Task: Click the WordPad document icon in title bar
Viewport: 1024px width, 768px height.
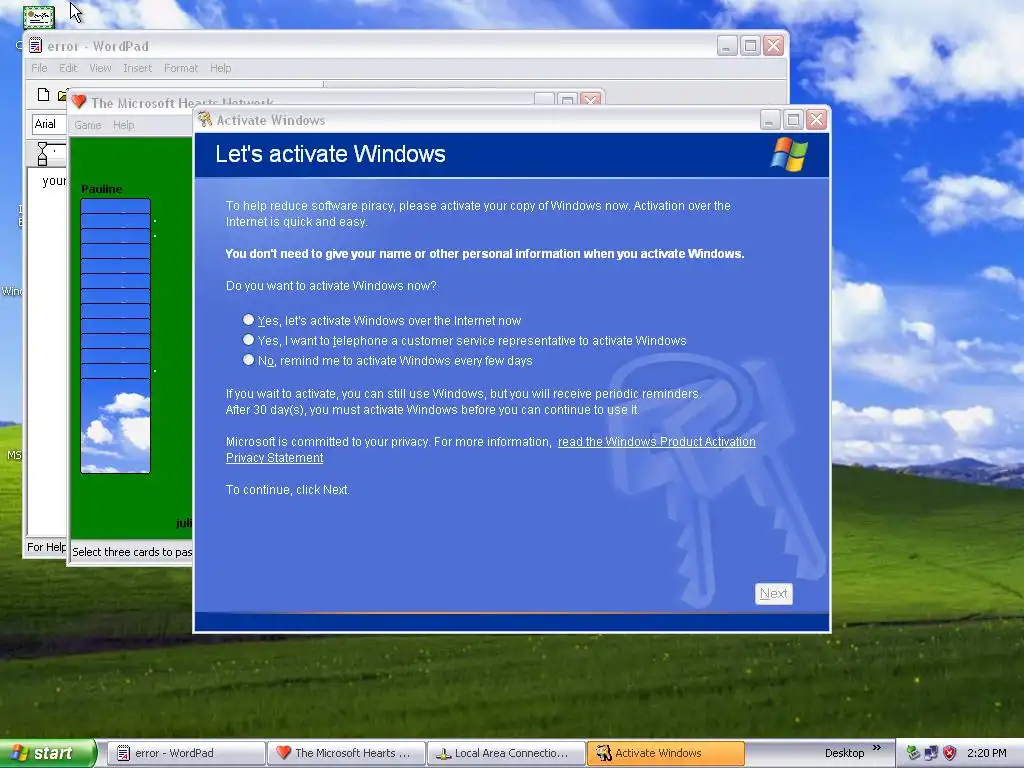Action: pyautogui.click(x=36, y=46)
